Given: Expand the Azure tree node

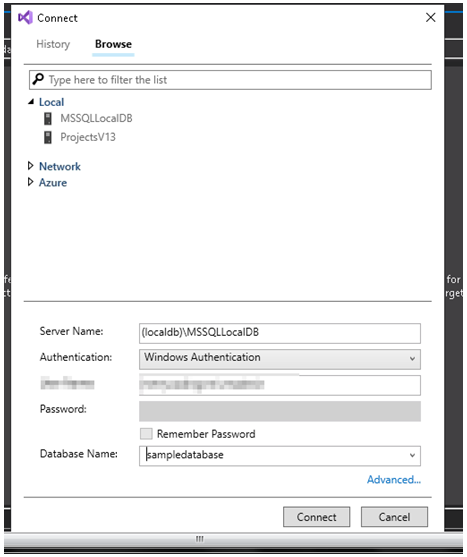Looking at the screenshot, I should pos(31,182).
